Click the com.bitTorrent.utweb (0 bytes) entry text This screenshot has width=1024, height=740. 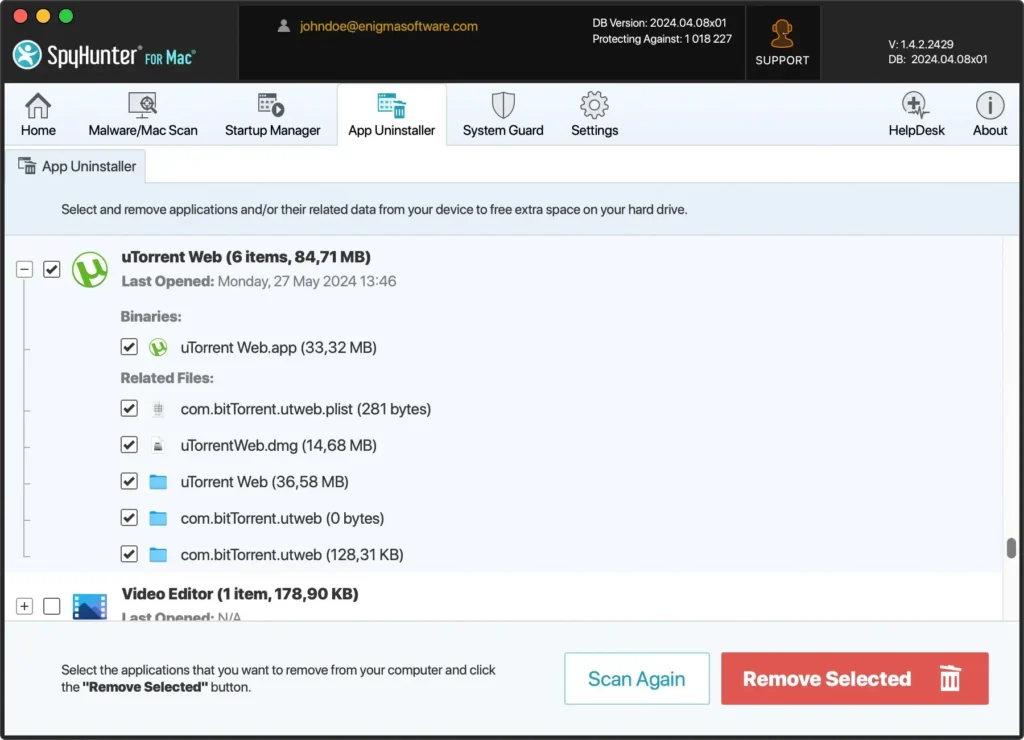point(282,519)
